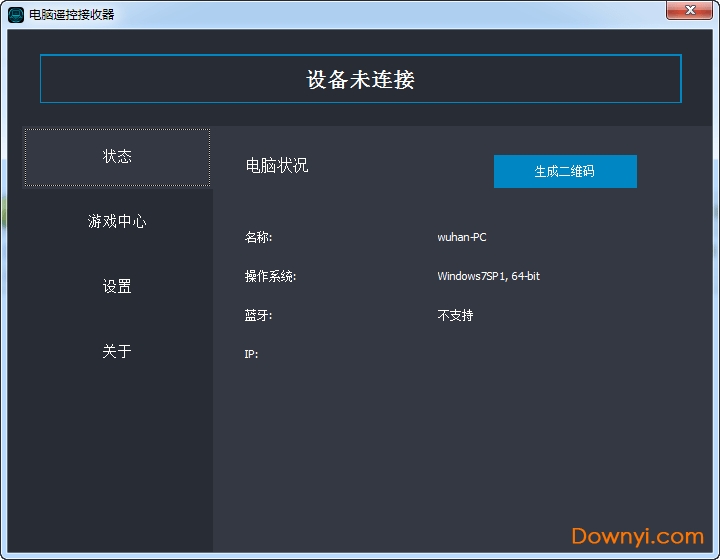Select the 状态 tab in sidebar
This screenshot has height=560, width=720.
(x=117, y=157)
